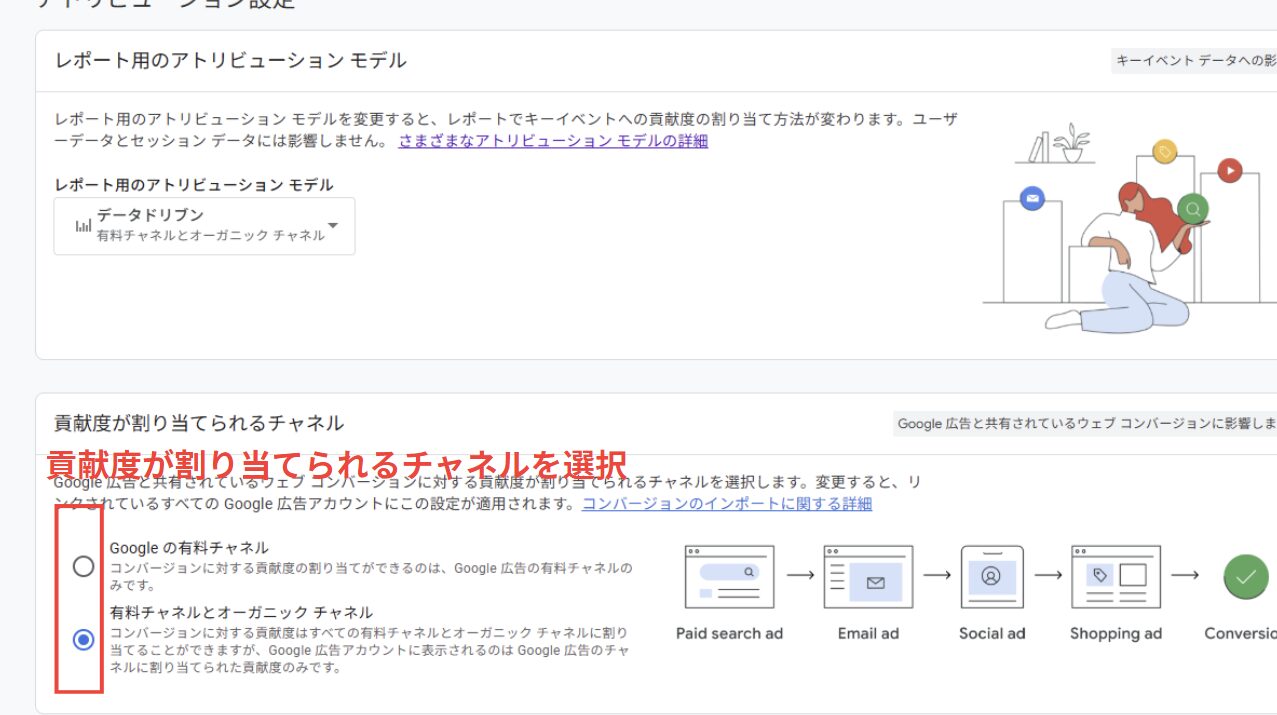Click the dropdown arrow of the attribution model
This screenshot has width=1277, height=715.
click(x=333, y=225)
